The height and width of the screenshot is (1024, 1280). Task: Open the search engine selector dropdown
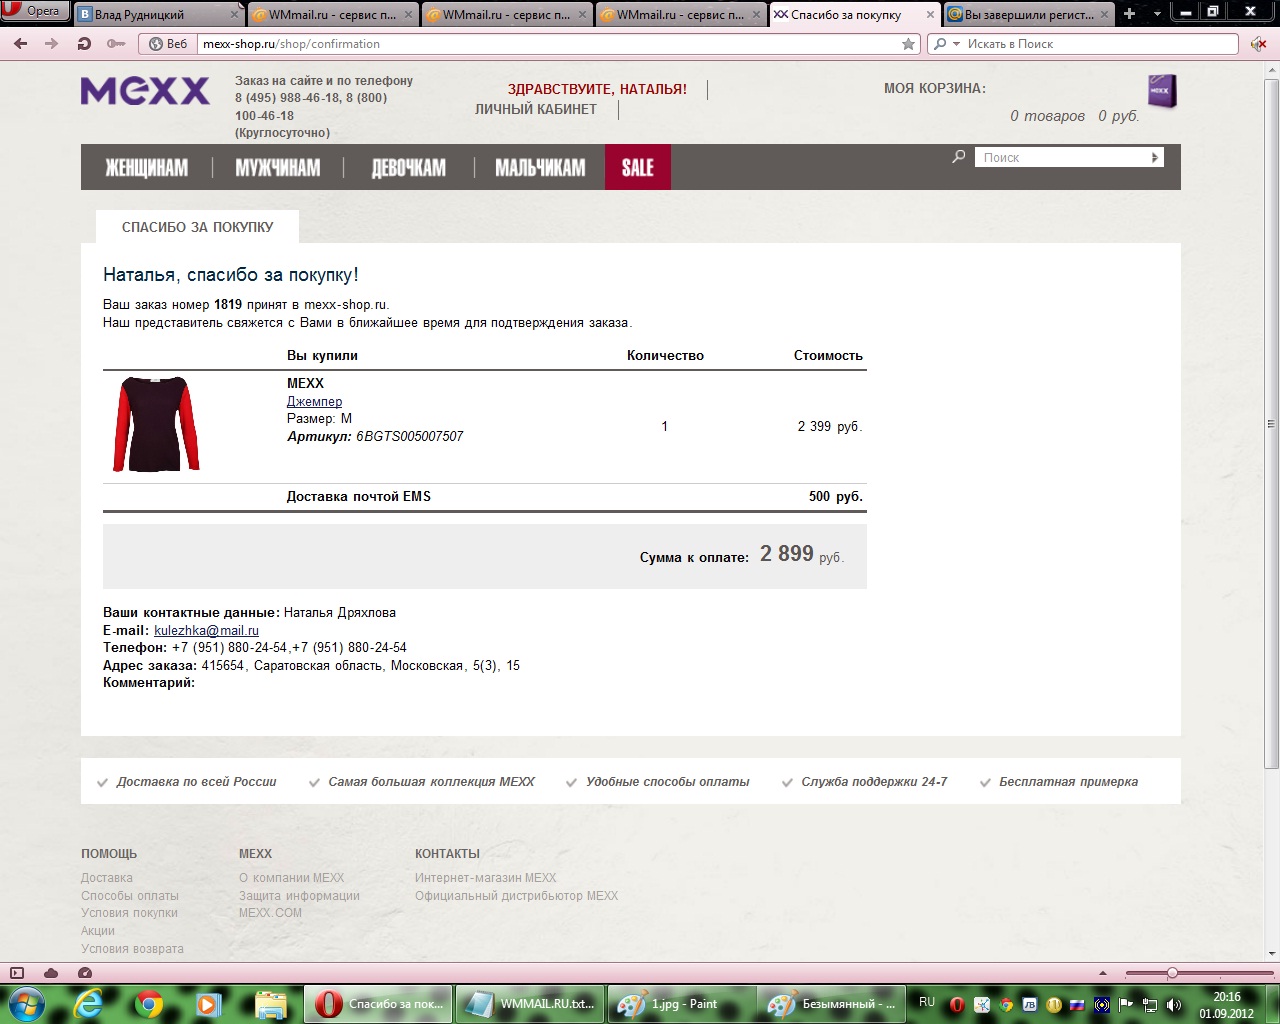pyautogui.click(x=945, y=44)
